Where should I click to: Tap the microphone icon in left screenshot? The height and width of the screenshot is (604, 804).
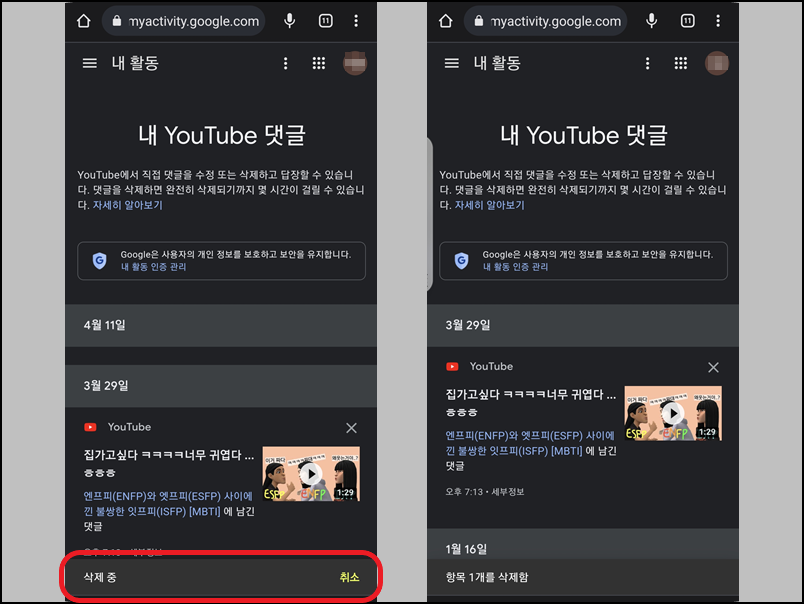pos(290,21)
